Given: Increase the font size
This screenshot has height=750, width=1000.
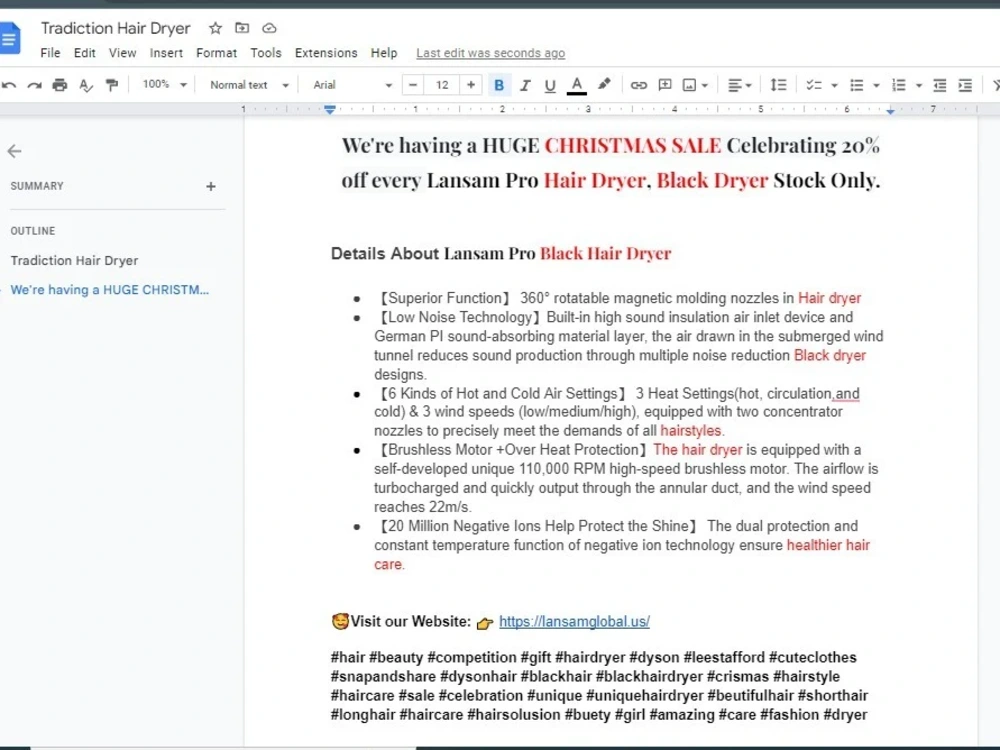Looking at the screenshot, I should (x=471, y=85).
